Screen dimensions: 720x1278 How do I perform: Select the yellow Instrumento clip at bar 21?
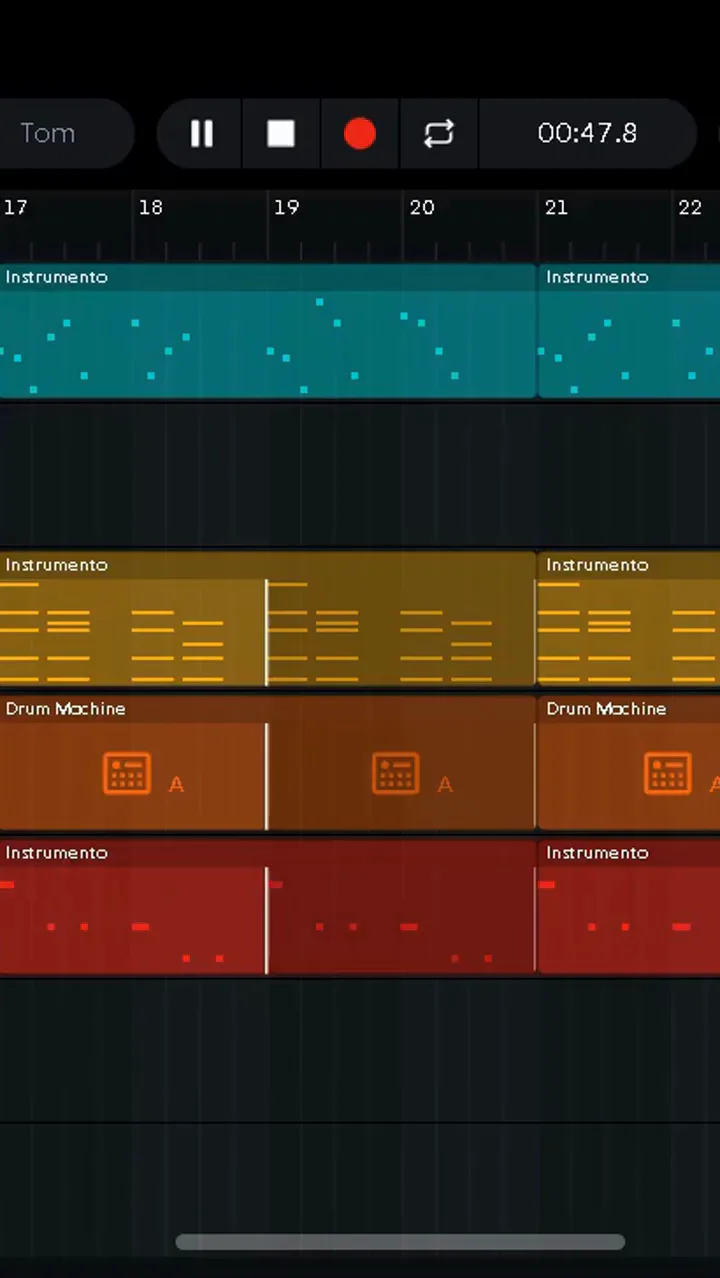click(x=629, y=619)
